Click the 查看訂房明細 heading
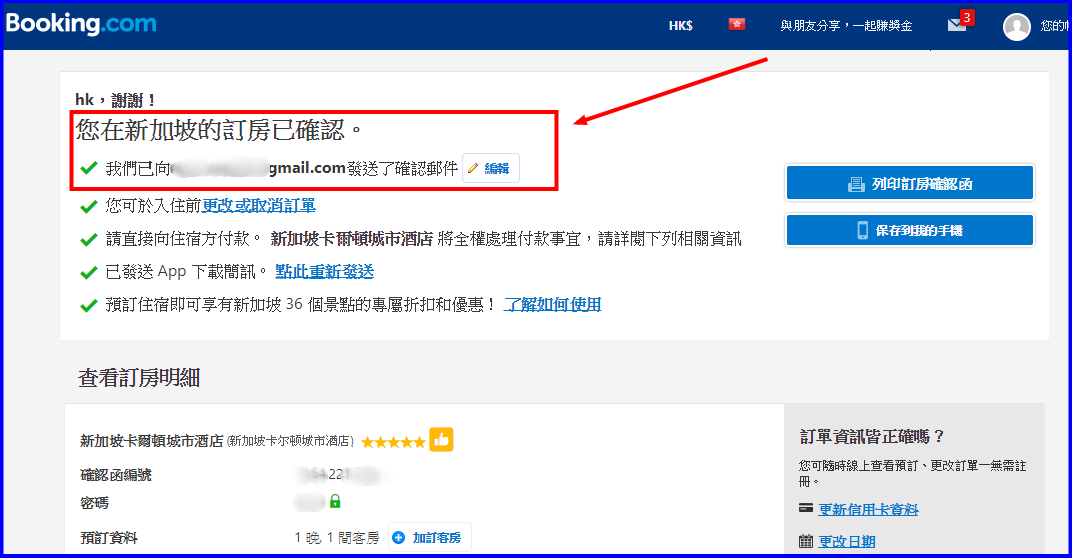Viewport: 1072px width, 558px height. [139, 377]
